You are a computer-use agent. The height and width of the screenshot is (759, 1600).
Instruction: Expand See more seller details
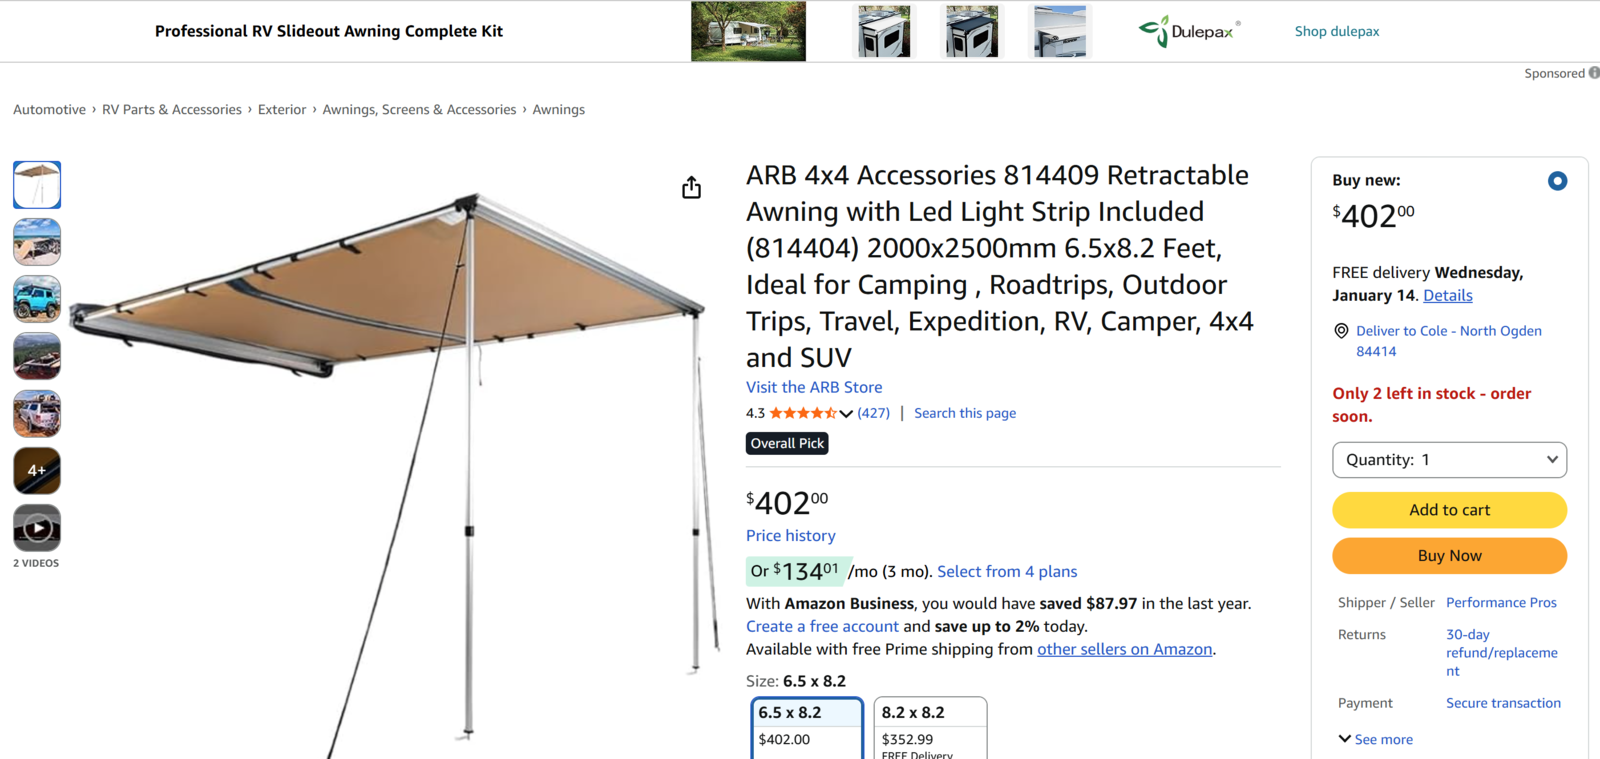(1376, 740)
